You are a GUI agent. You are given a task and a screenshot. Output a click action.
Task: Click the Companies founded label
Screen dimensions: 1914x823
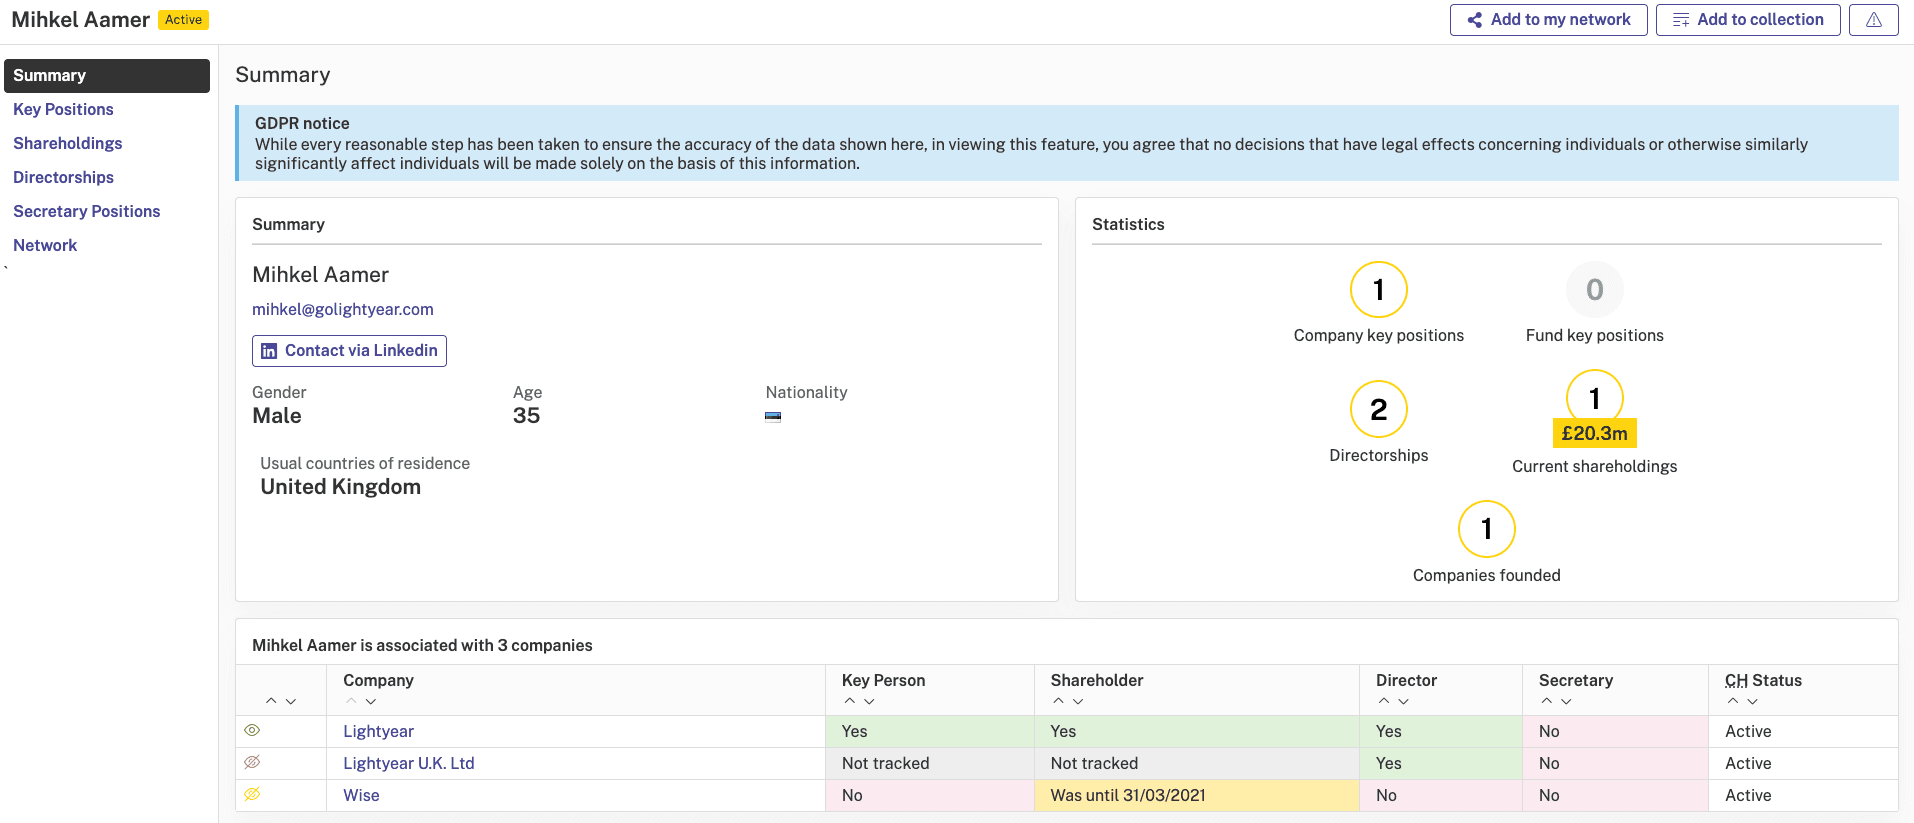pos(1487,576)
